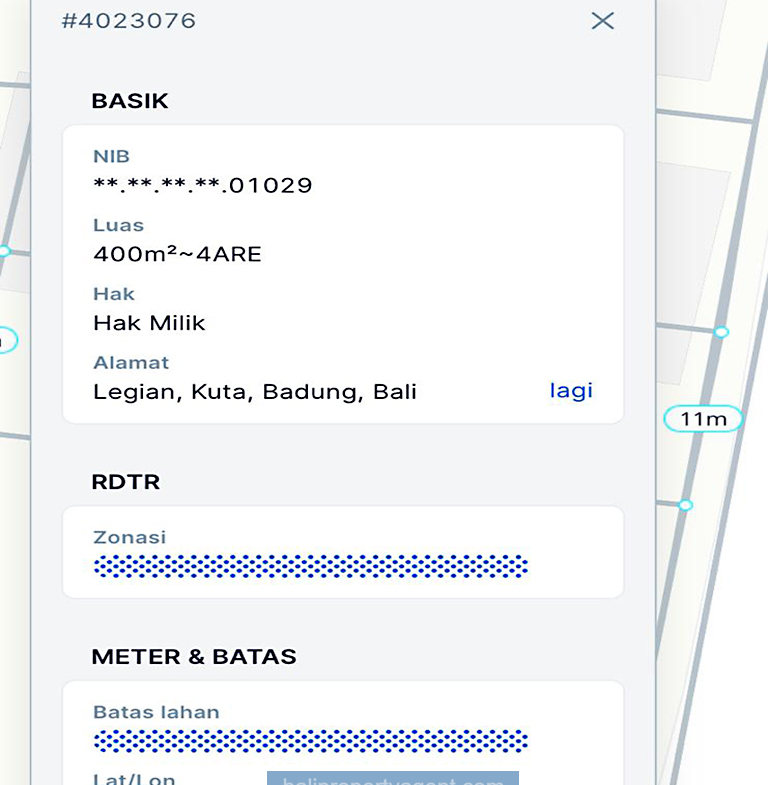
Task: Click the watermark banner at the panel bottom
Action: (x=392, y=779)
